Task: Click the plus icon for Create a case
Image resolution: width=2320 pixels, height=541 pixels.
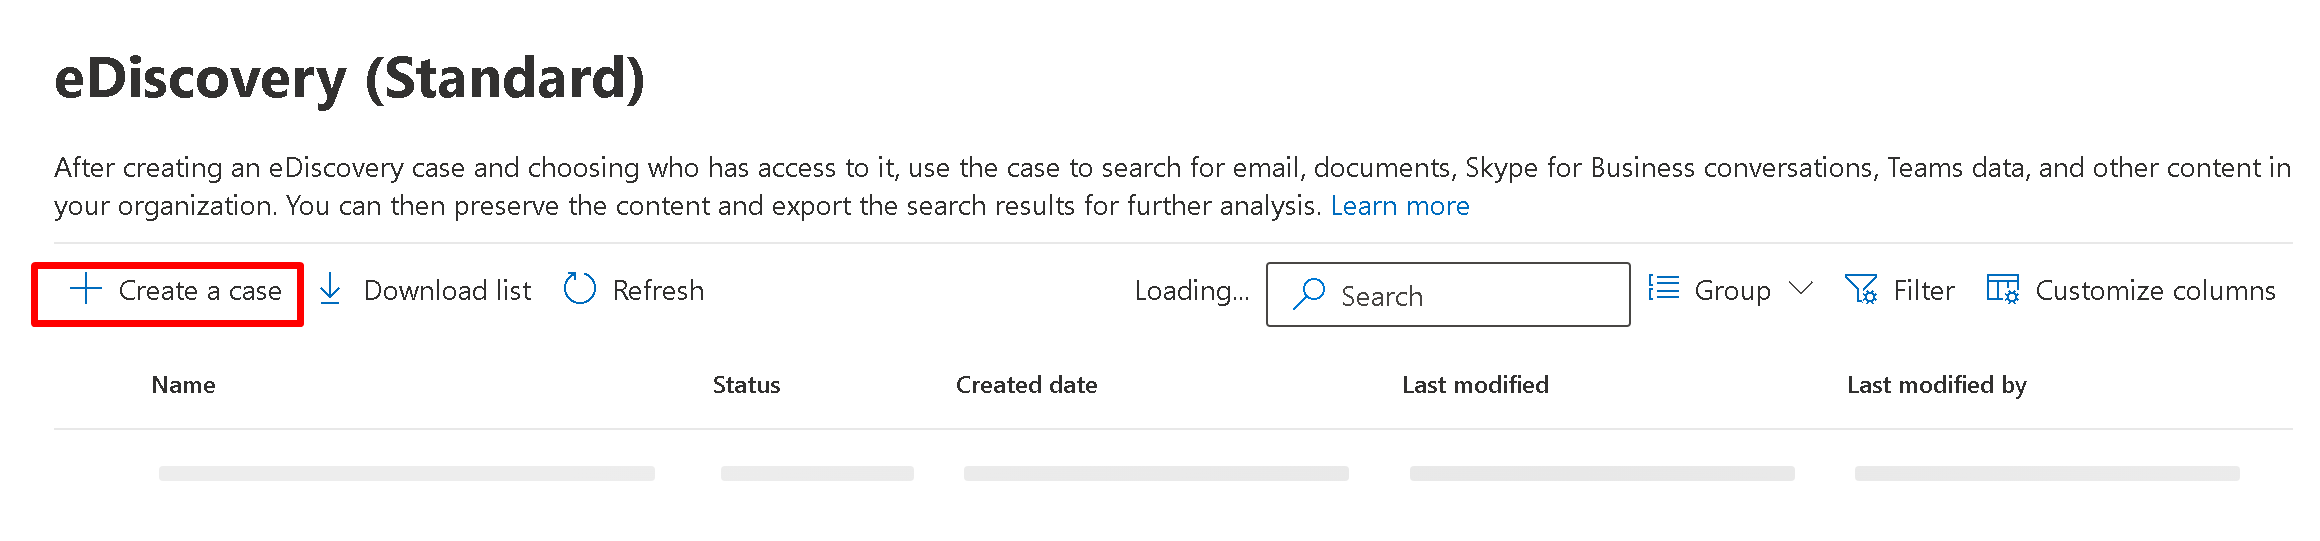Action: coord(86,290)
